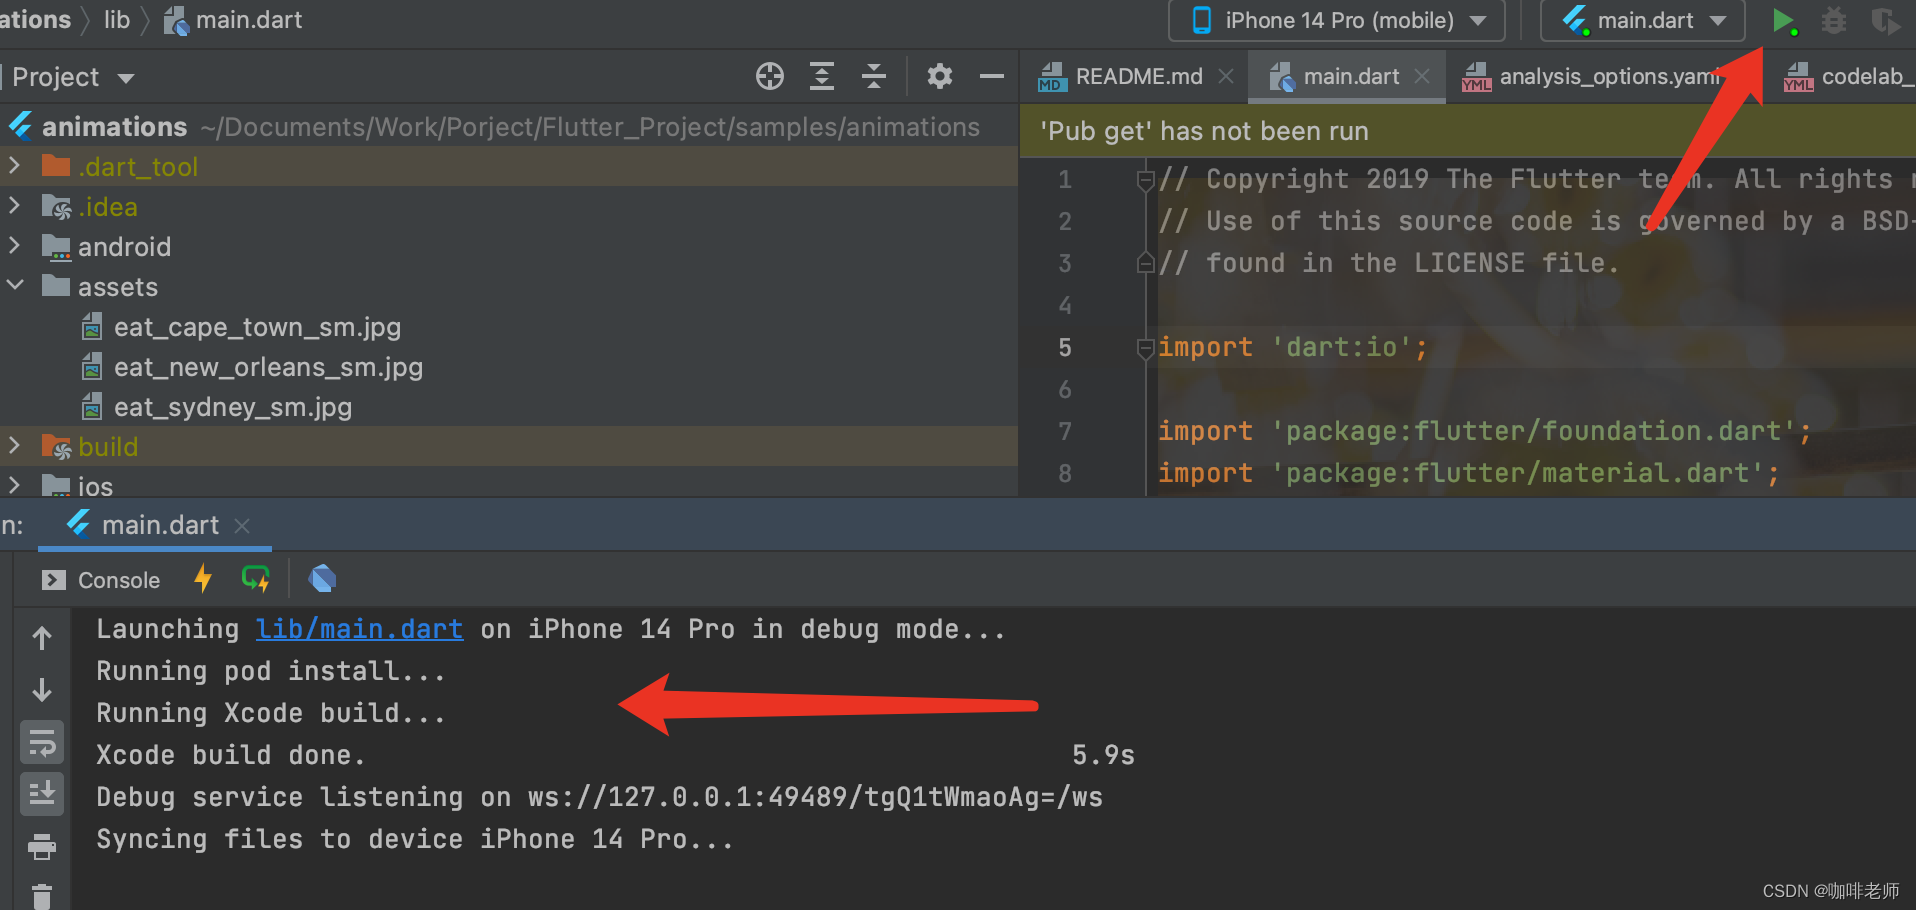Image resolution: width=1916 pixels, height=910 pixels.
Task: Open the codelab editor tab
Action: click(x=1848, y=77)
